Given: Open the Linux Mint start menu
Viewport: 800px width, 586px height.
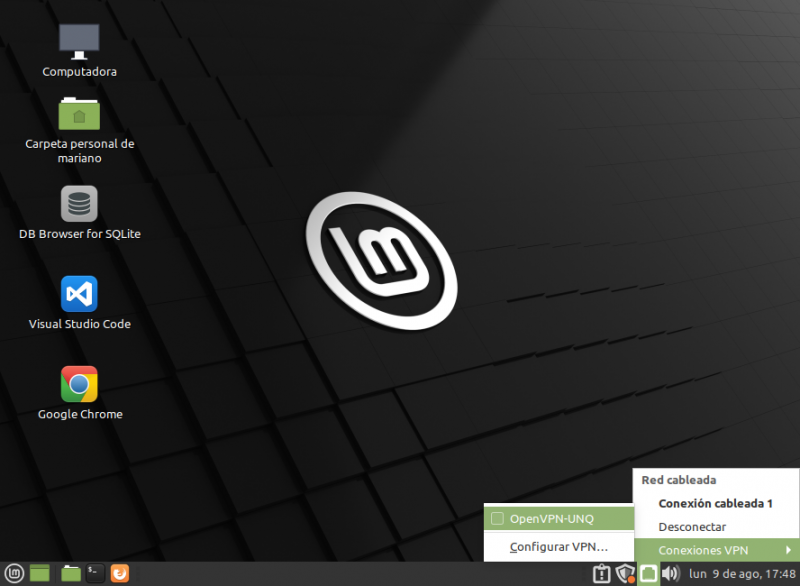Looking at the screenshot, I should point(14,574).
